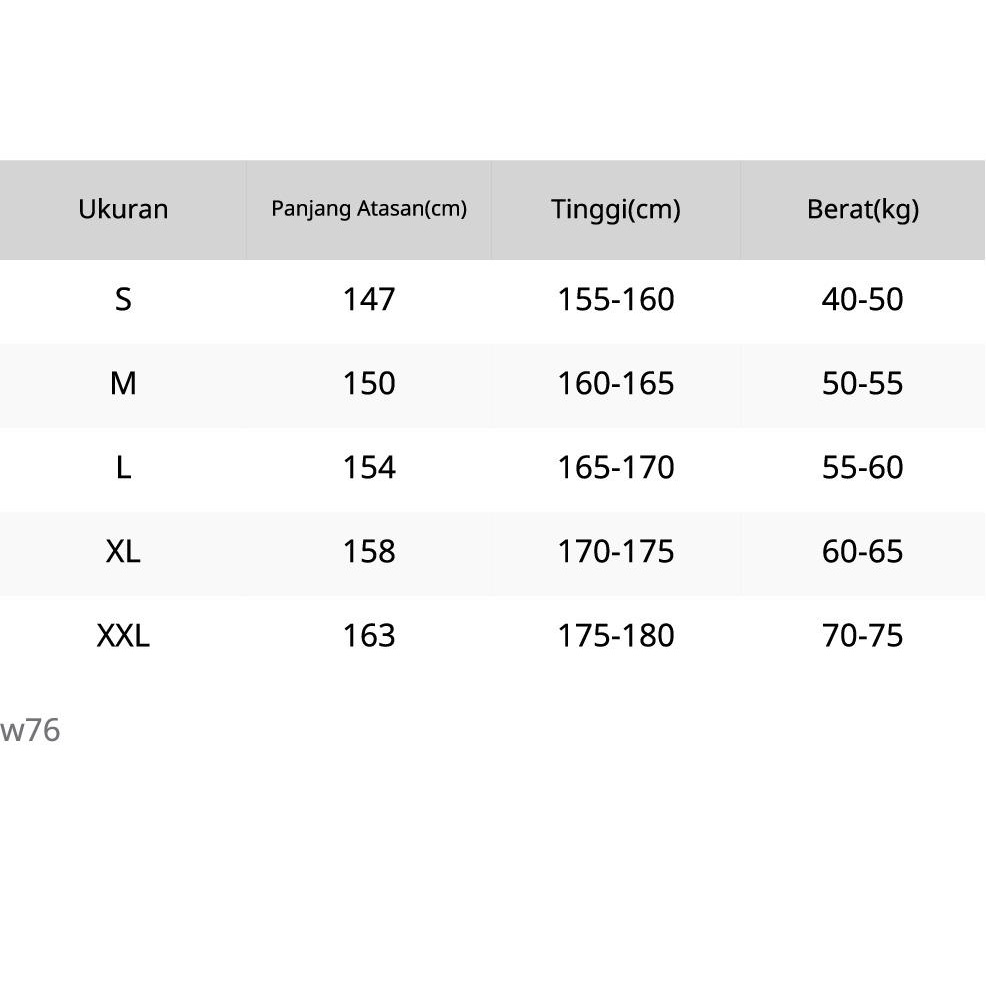Select the 60-65 weight range
986x986 pixels.
pos(862,551)
